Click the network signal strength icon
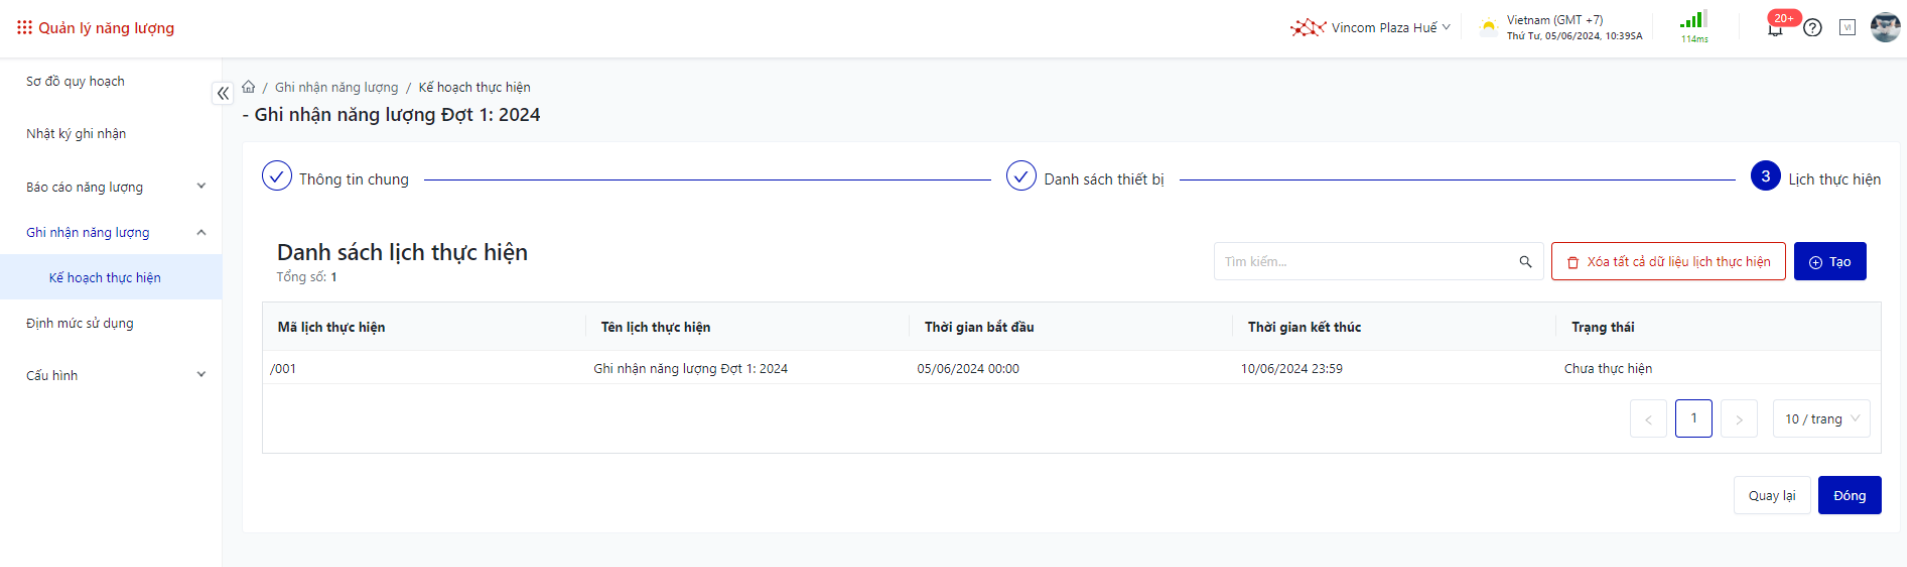Image resolution: width=1907 pixels, height=567 pixels. click(1693, 22)
